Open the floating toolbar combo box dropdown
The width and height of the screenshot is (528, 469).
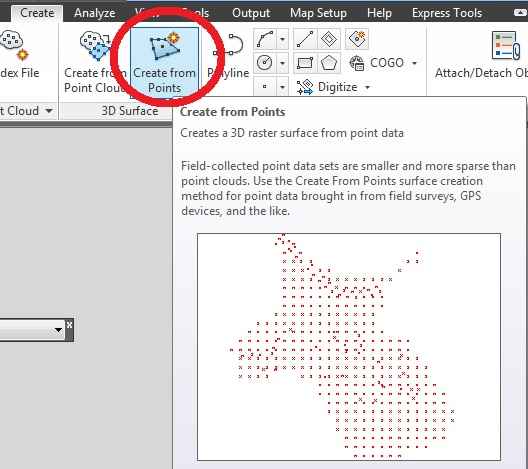point(59,330)
